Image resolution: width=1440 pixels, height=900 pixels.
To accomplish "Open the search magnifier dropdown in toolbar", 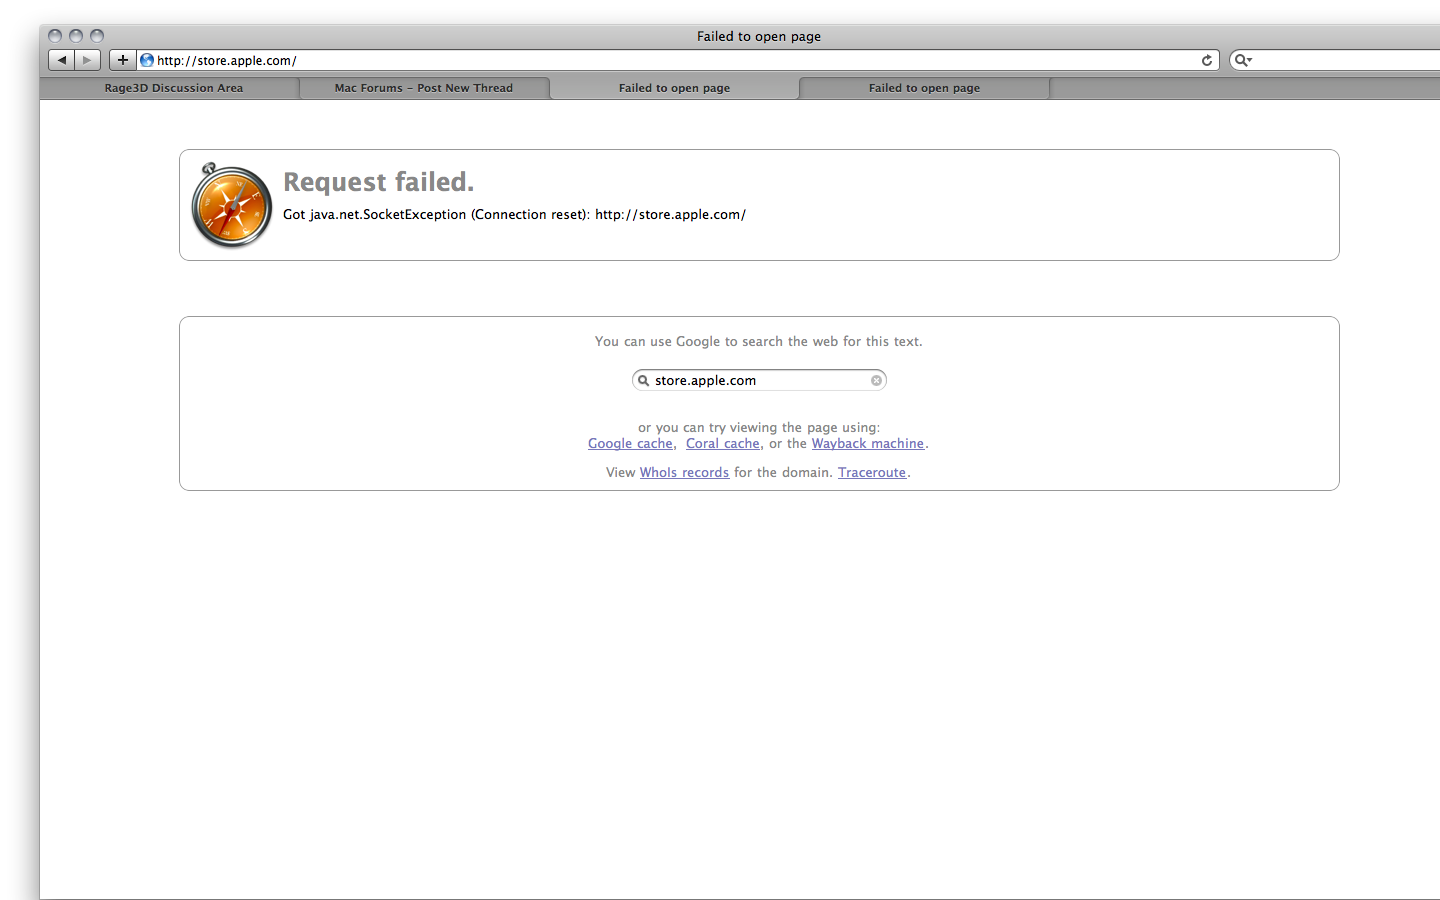I will [1243, 60].
